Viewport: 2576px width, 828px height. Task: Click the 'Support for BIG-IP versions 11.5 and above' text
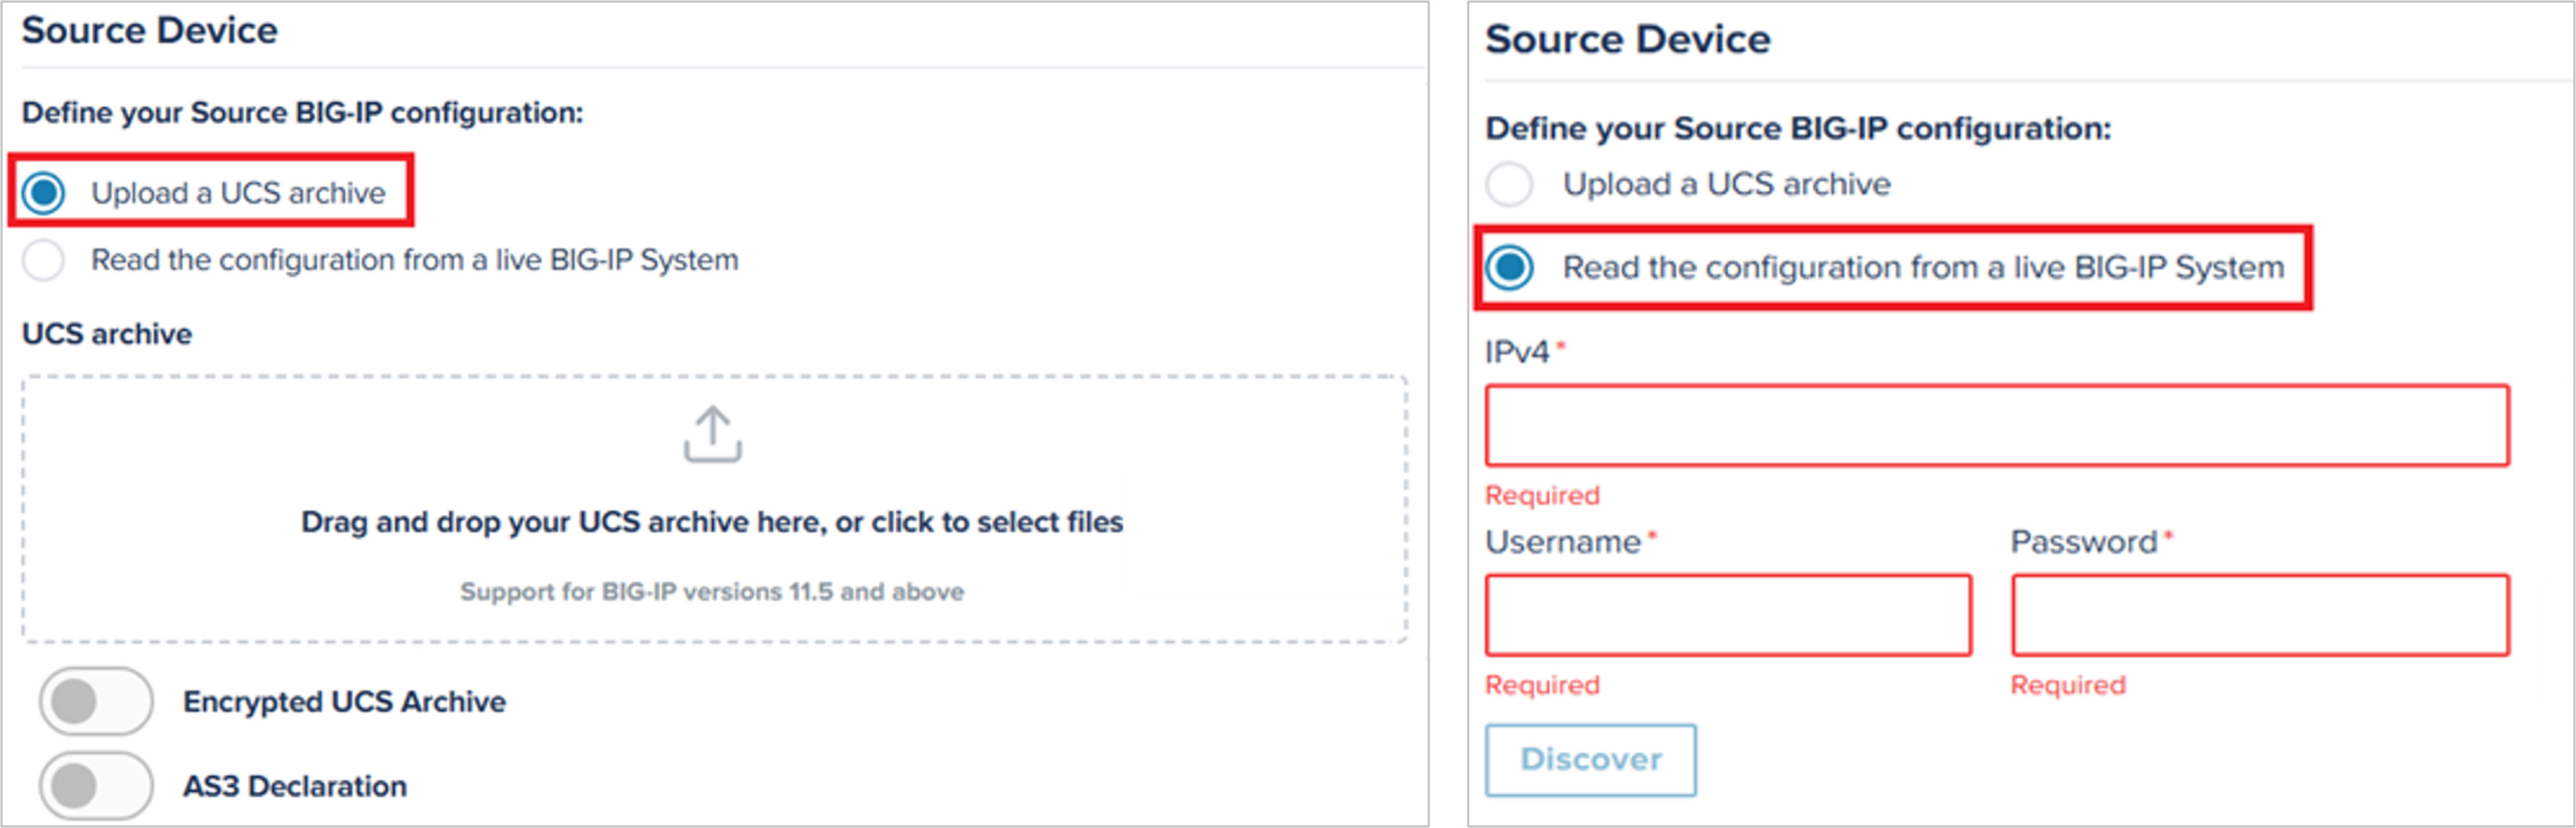[712, 592]
